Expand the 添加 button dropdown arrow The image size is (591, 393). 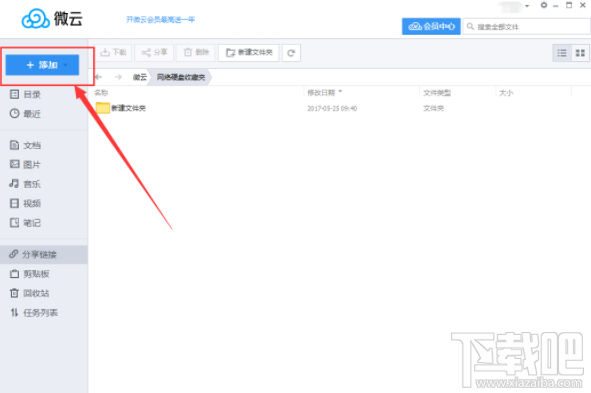click(x=66, y=65)
